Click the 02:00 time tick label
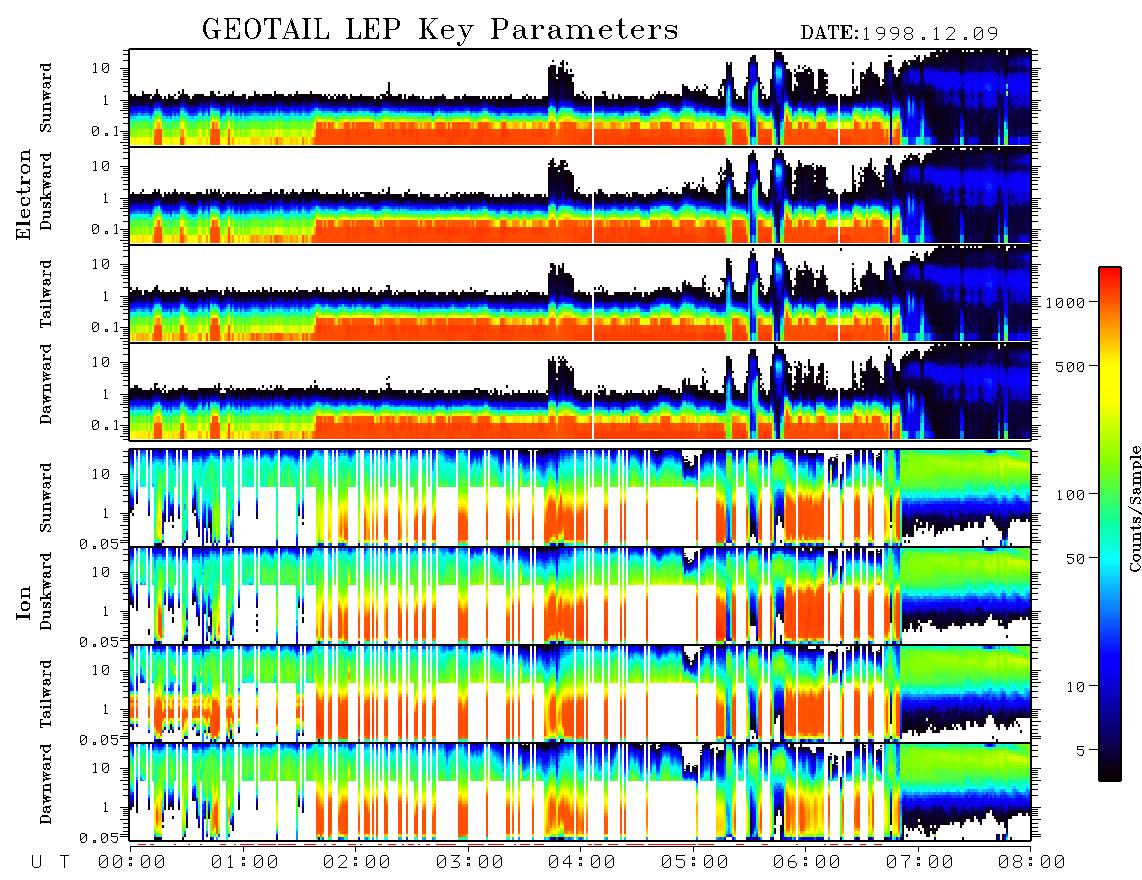This screenshot has height=880, width=1142. [x=357, y=862]
